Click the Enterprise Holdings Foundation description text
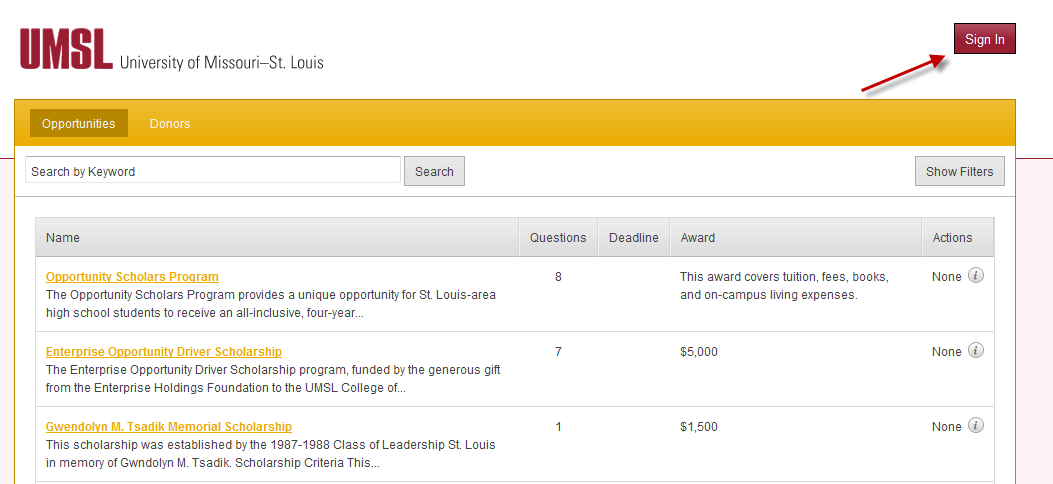1053x484 pixels. pyautogui.click(x=273, y=379)
